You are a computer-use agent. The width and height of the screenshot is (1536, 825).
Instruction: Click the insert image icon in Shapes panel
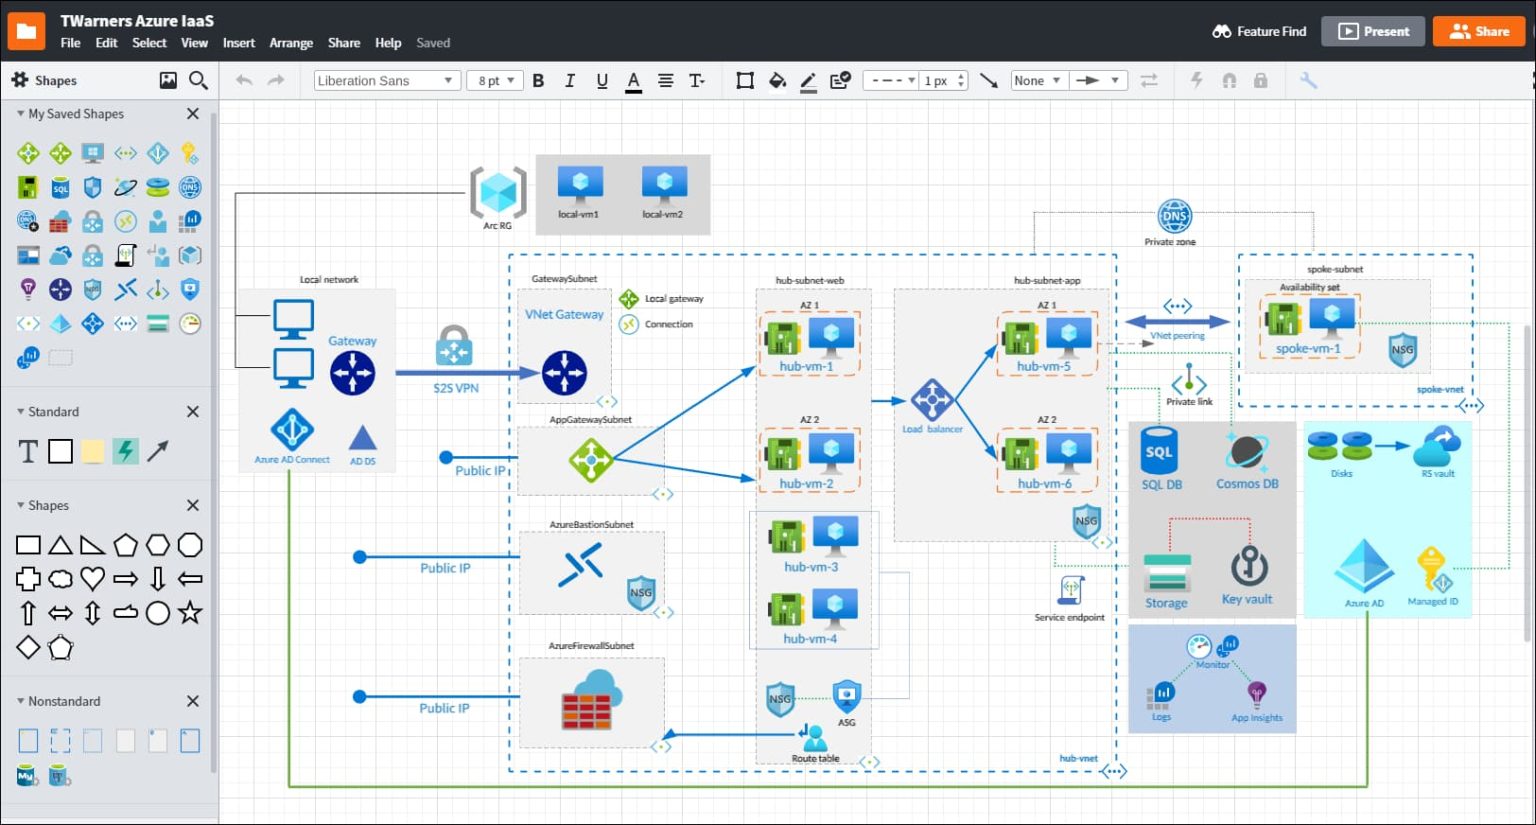pos(168,80)
